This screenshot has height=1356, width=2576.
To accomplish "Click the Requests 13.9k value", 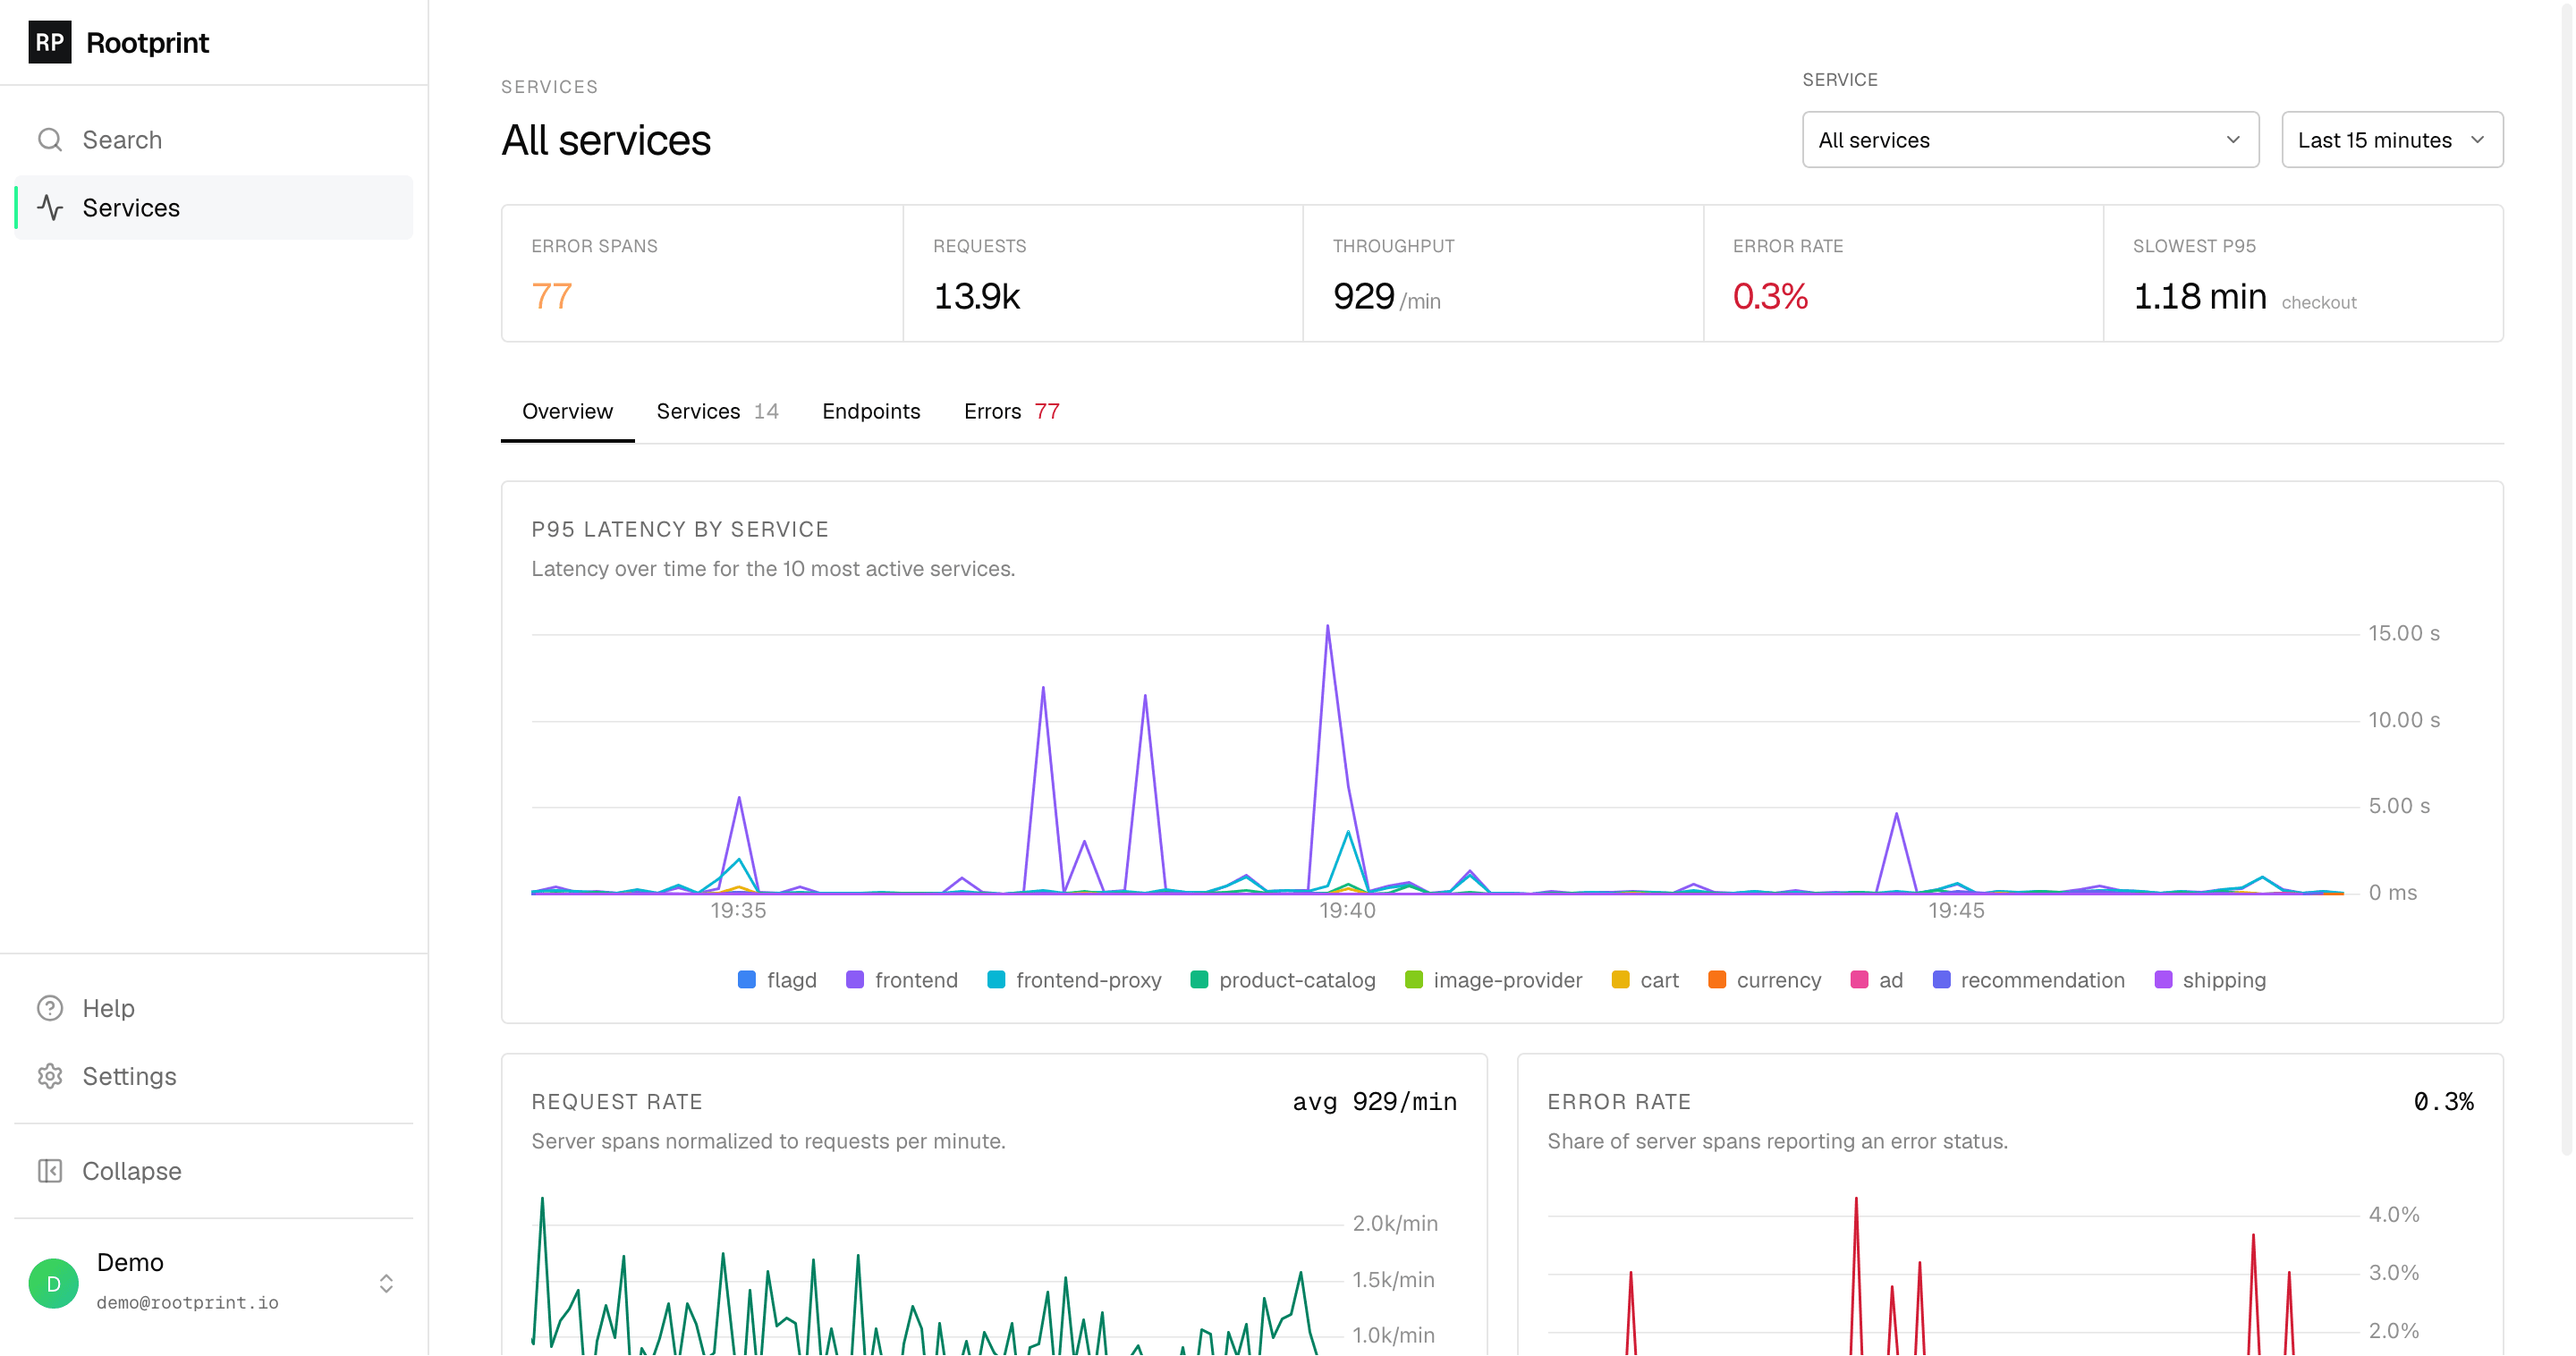I will click(x=976, y=297).
